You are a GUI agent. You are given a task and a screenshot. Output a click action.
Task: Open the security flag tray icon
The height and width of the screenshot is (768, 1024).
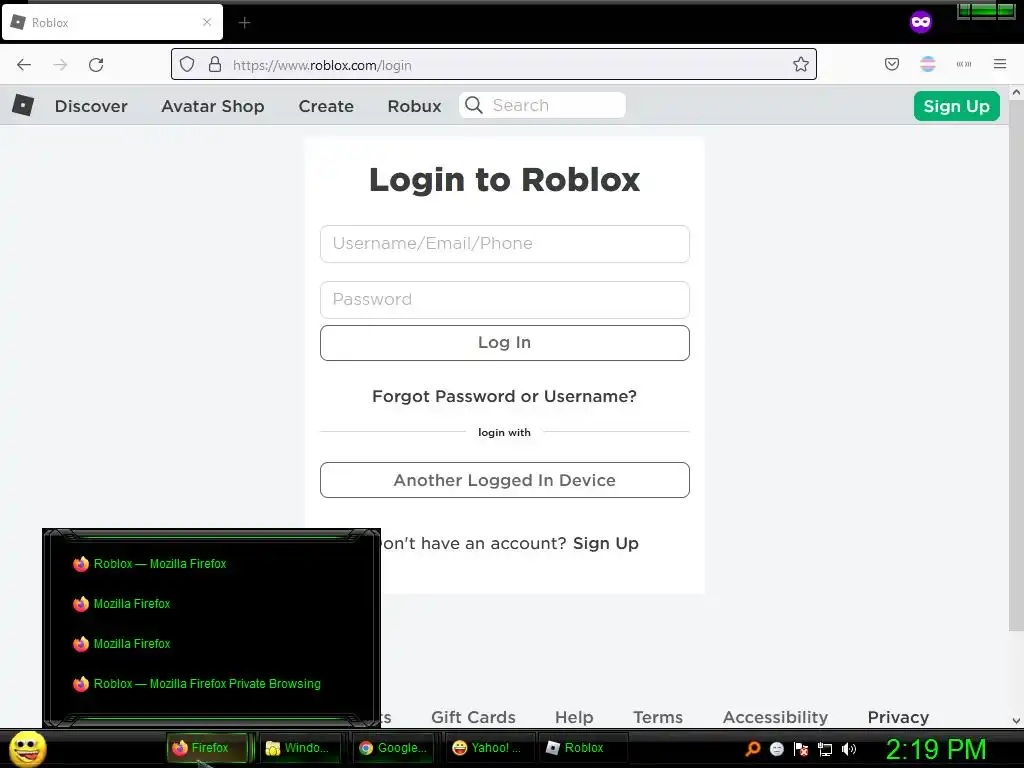801,748
